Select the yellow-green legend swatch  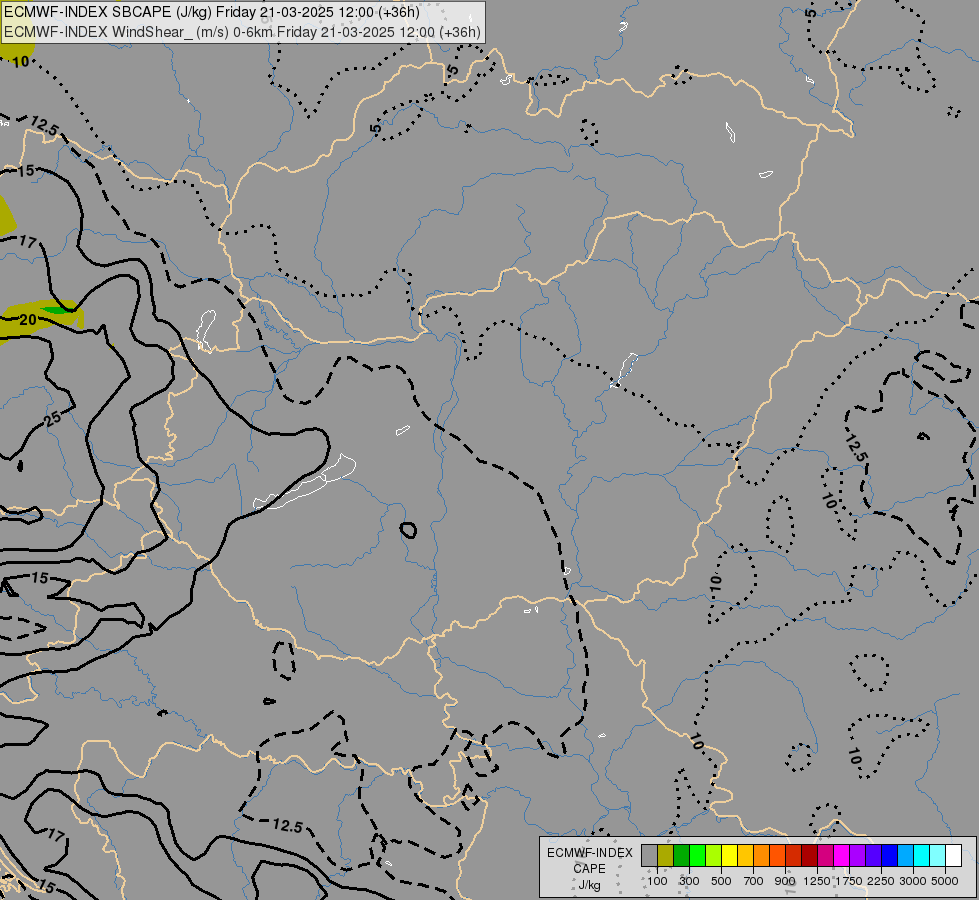click(714, 856)
